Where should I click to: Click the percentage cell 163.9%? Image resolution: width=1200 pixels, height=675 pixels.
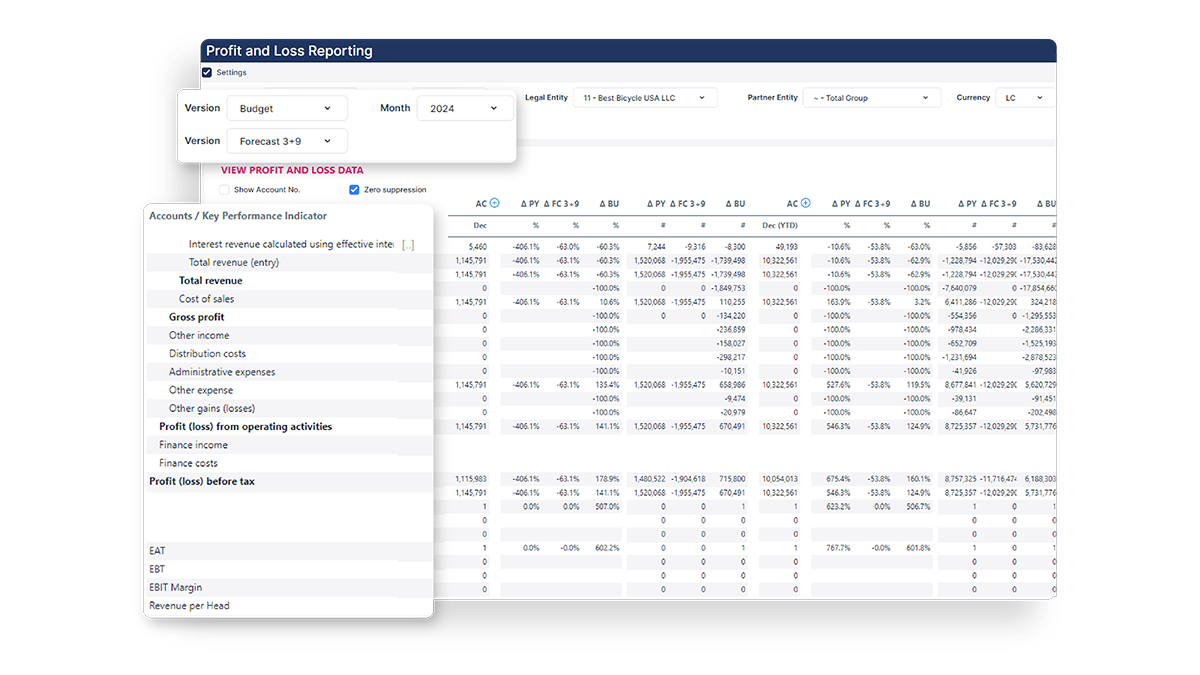point(838,302)
